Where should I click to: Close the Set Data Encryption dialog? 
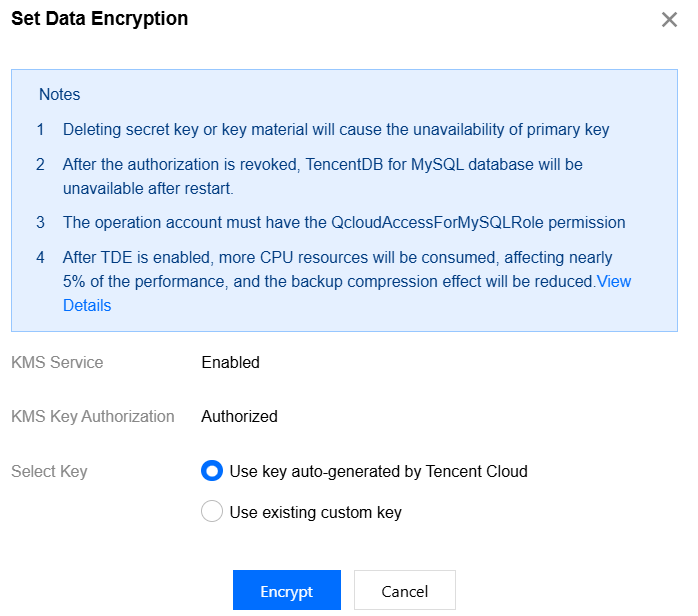point(669,20)
